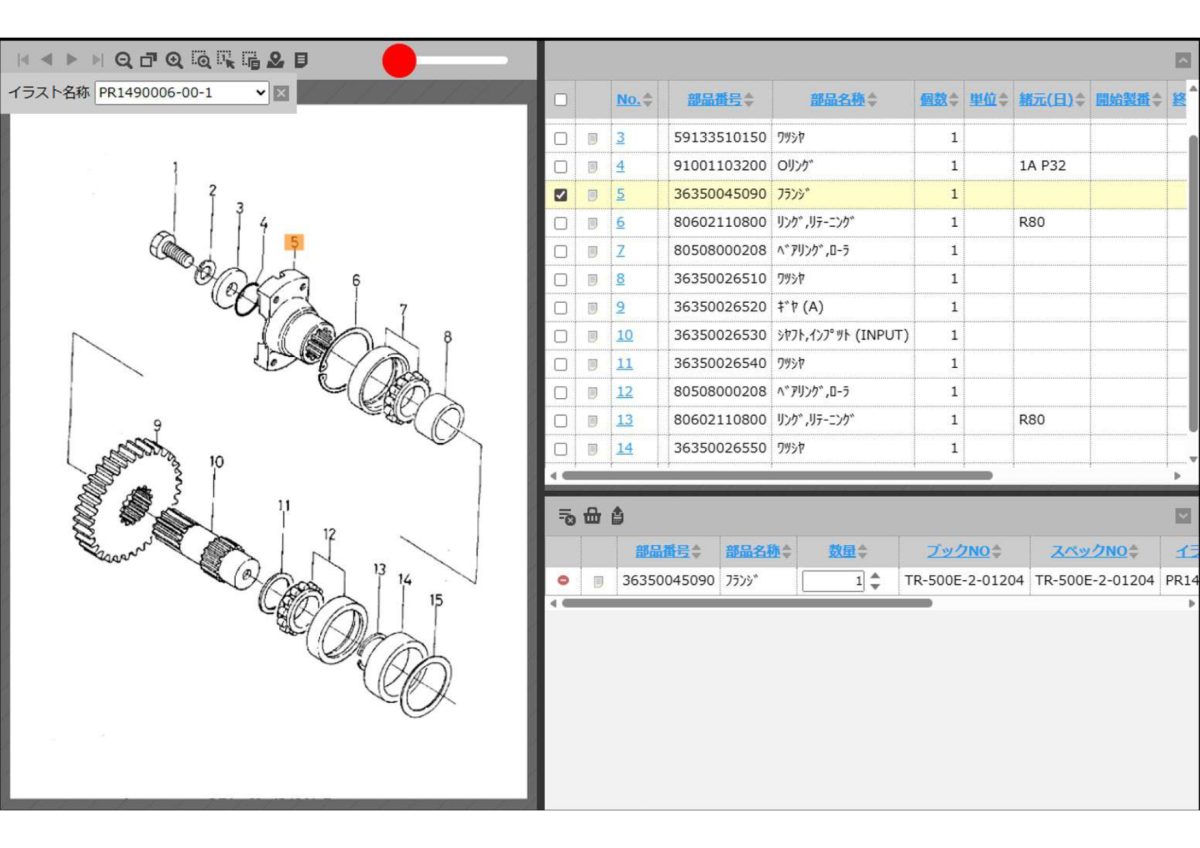This screenshot has width=1200, height=848.
Task: Open the note icon for row No. 5
Action: (x=592, y=195)
